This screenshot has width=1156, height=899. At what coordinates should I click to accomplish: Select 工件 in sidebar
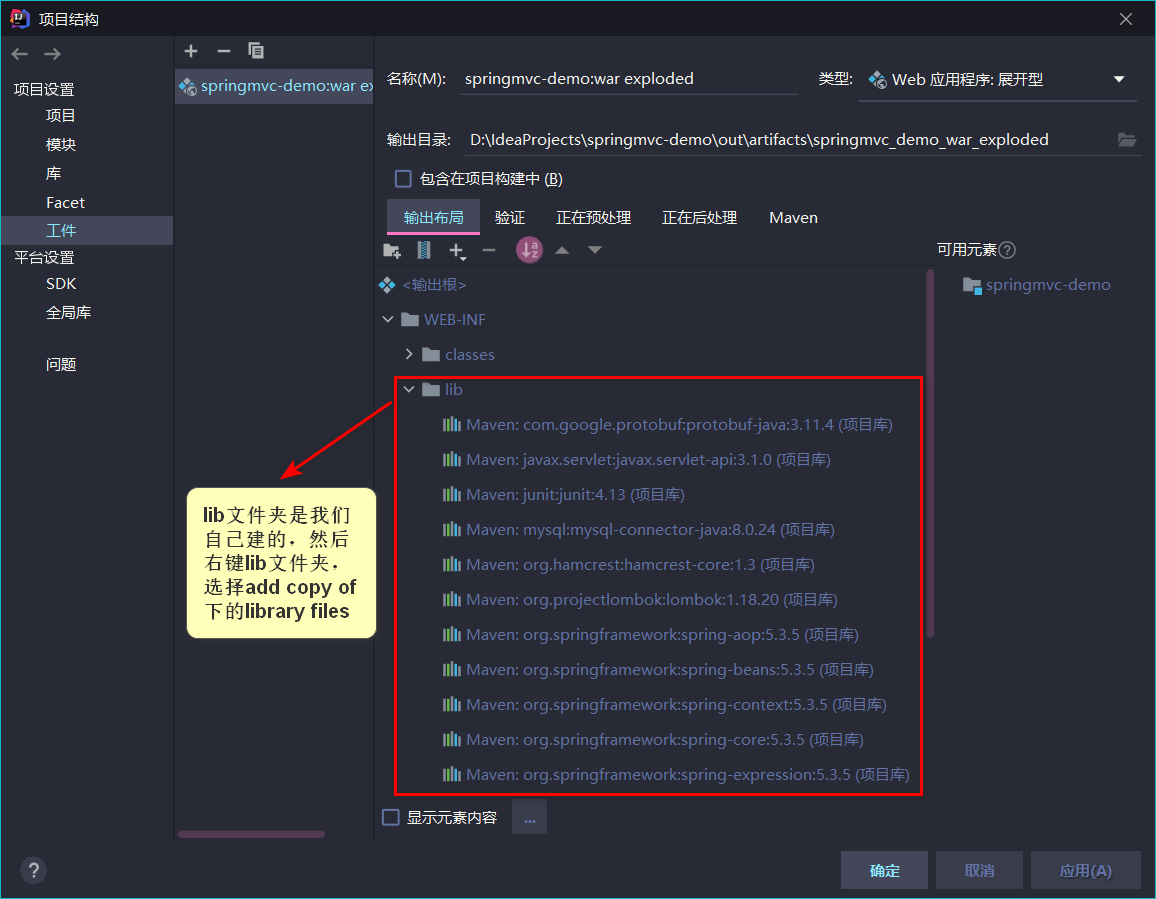pyautogui.click(x=87, y=230)
